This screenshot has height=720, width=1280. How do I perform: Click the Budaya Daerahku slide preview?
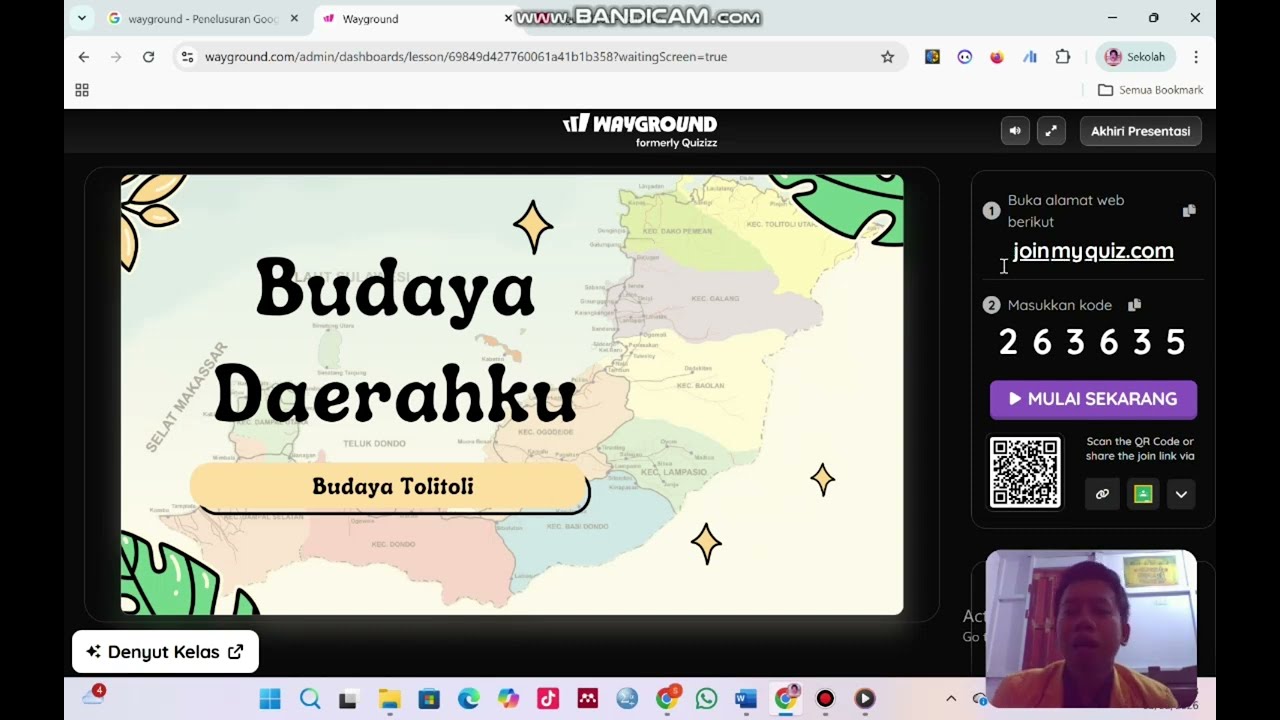pyautogui.click(x=512, y=394)
